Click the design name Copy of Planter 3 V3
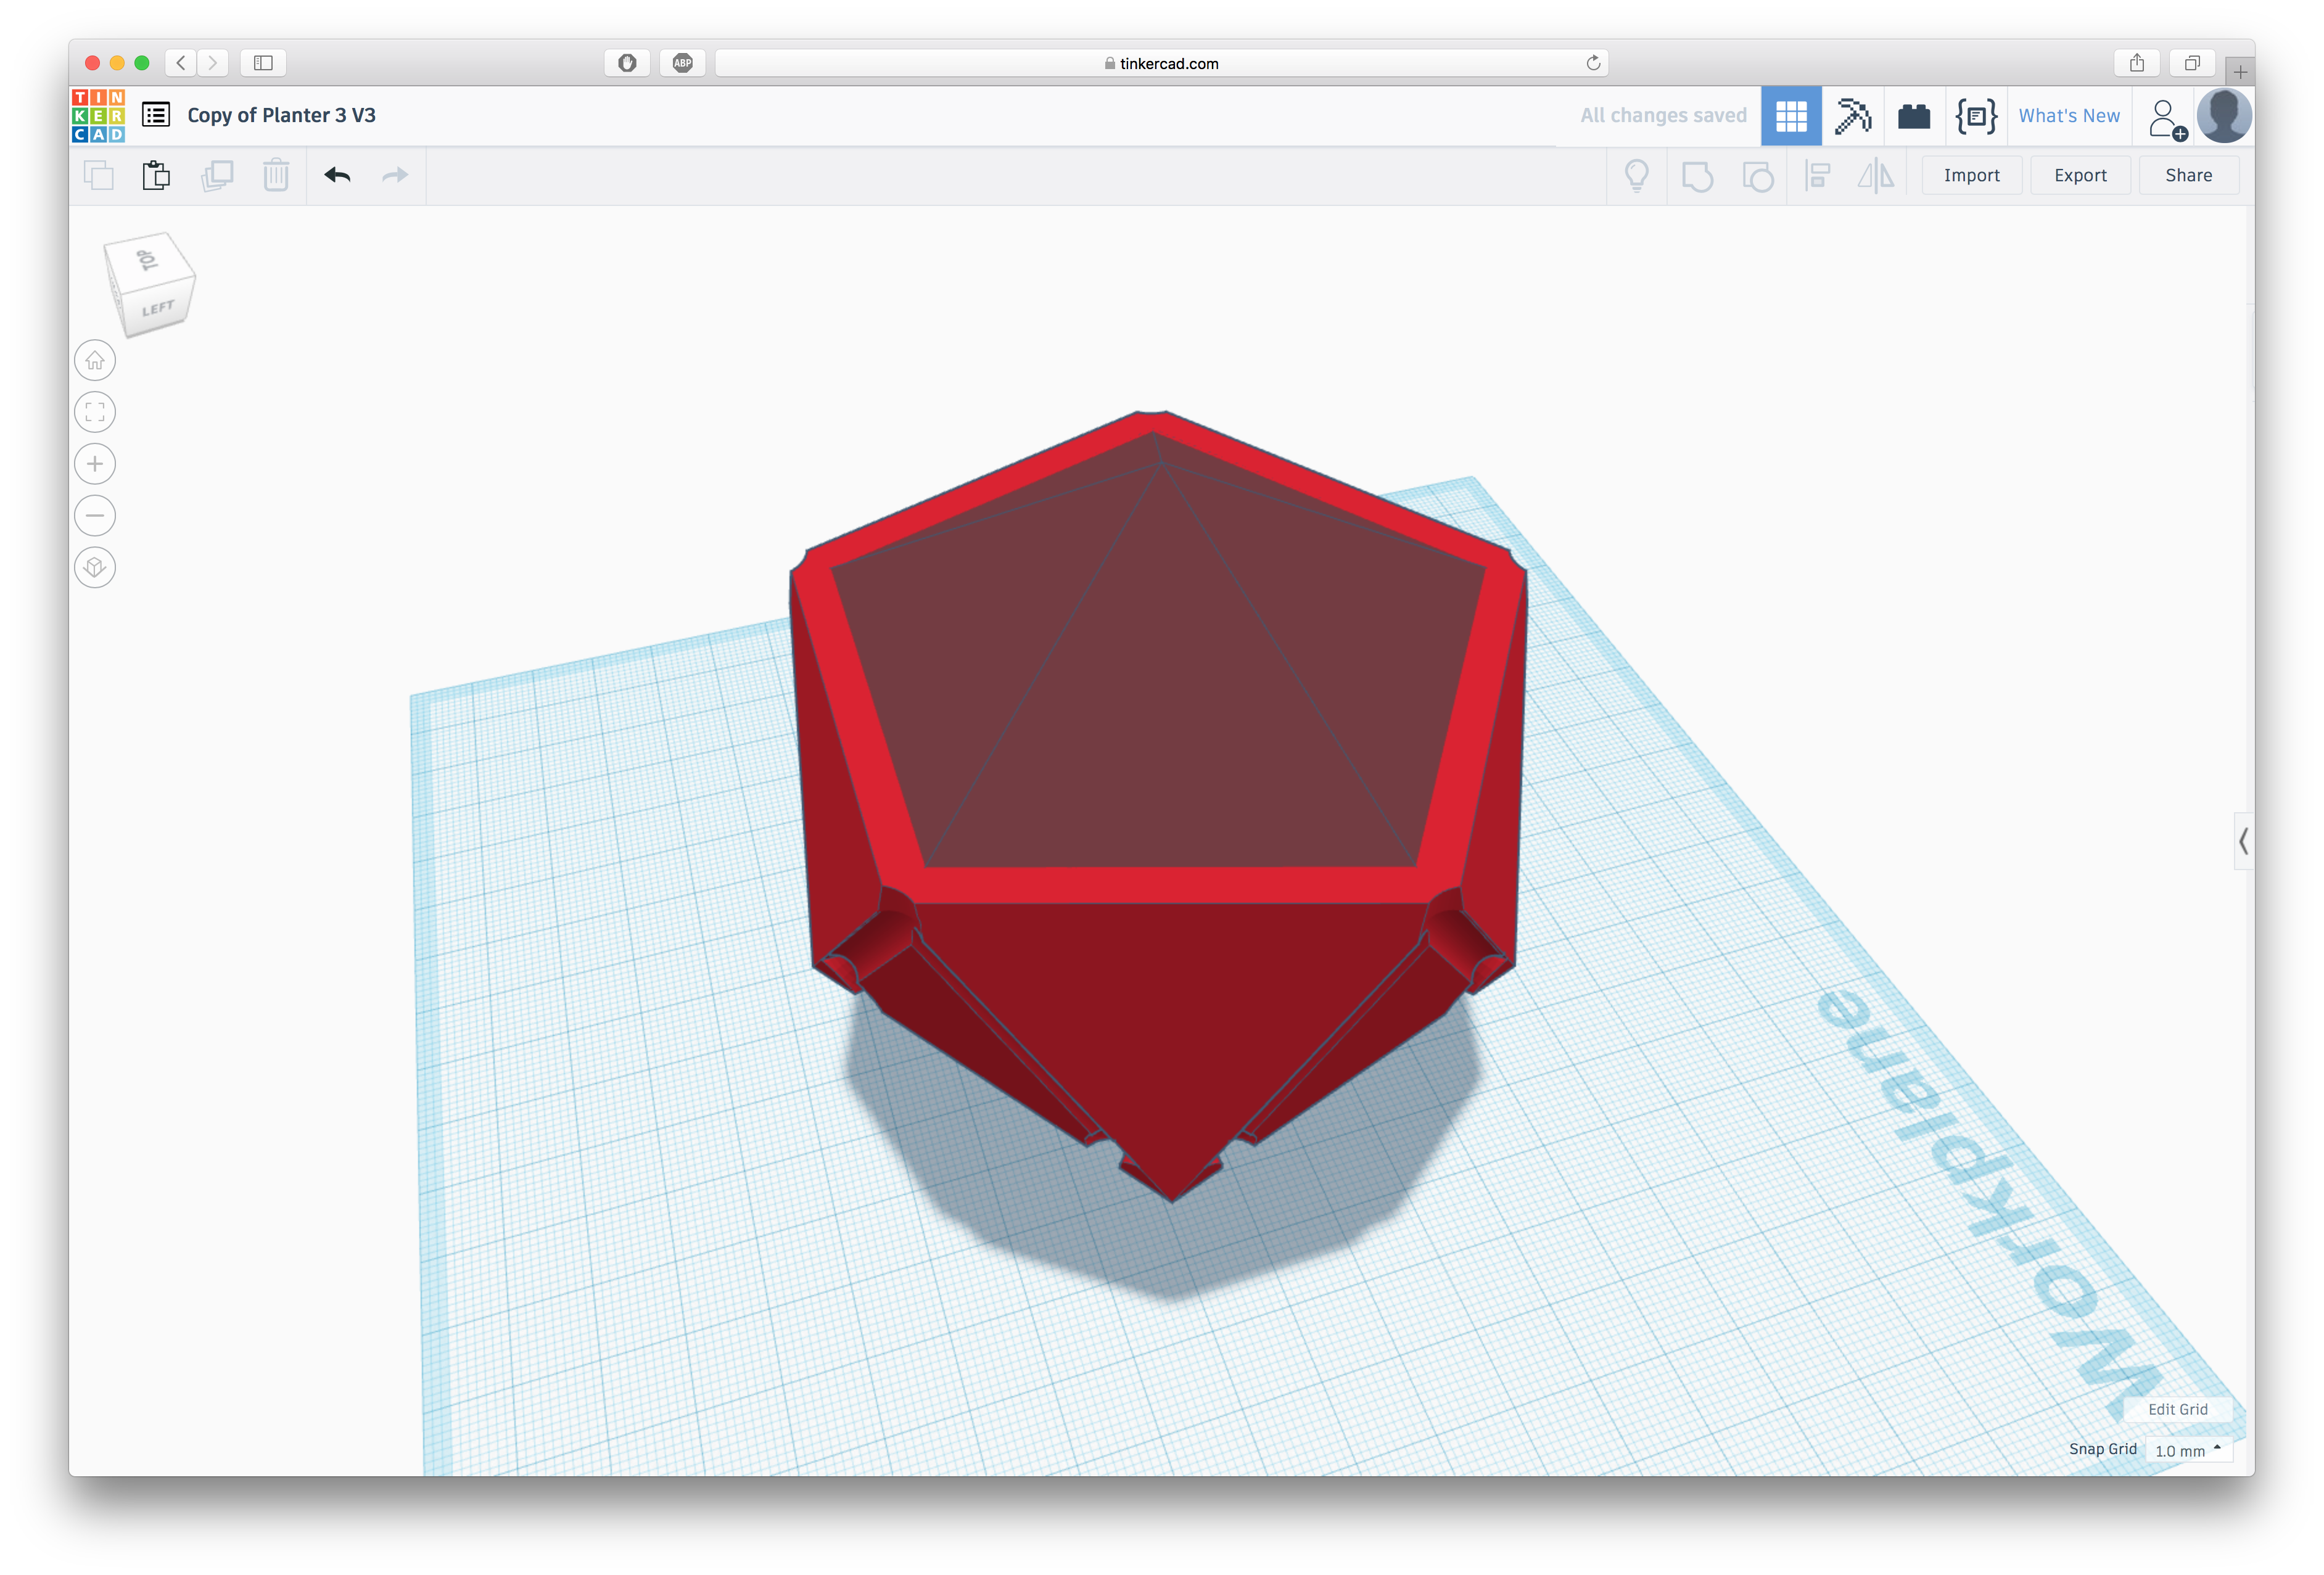The height and width of the screenshot is (1575, 2324). [x=281, y=115]
